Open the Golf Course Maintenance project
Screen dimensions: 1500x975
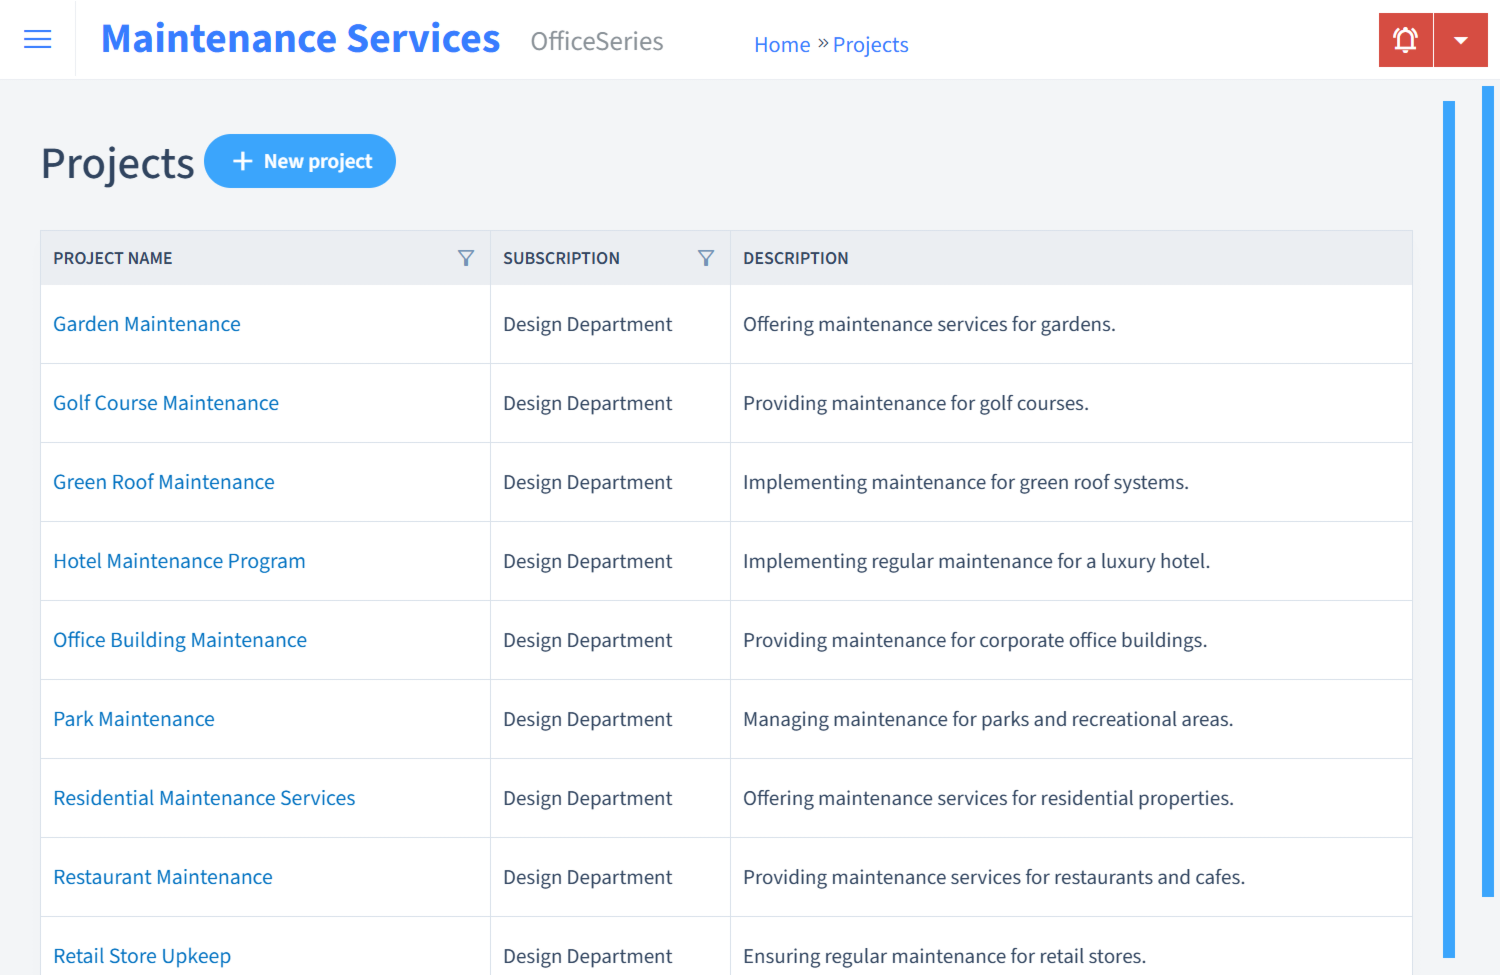(165, 403)
